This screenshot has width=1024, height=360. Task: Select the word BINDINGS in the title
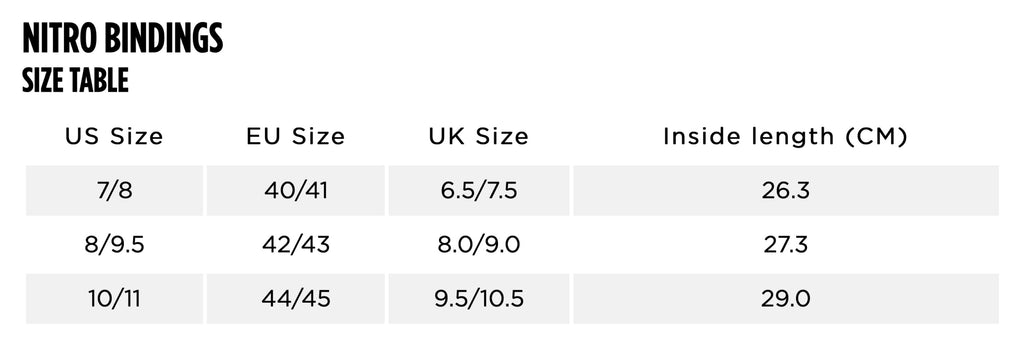(163, 39)
